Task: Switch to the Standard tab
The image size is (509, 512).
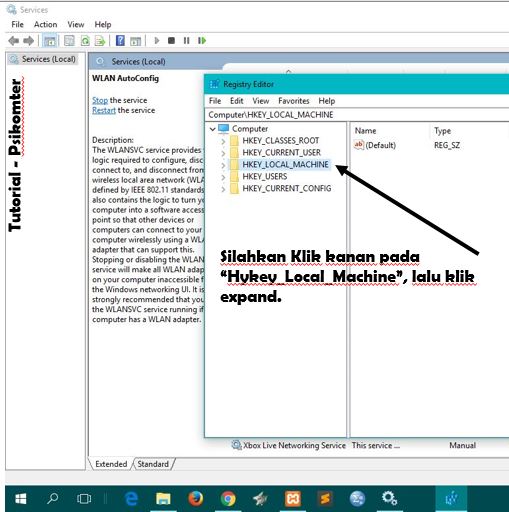Action: [153, 464]
